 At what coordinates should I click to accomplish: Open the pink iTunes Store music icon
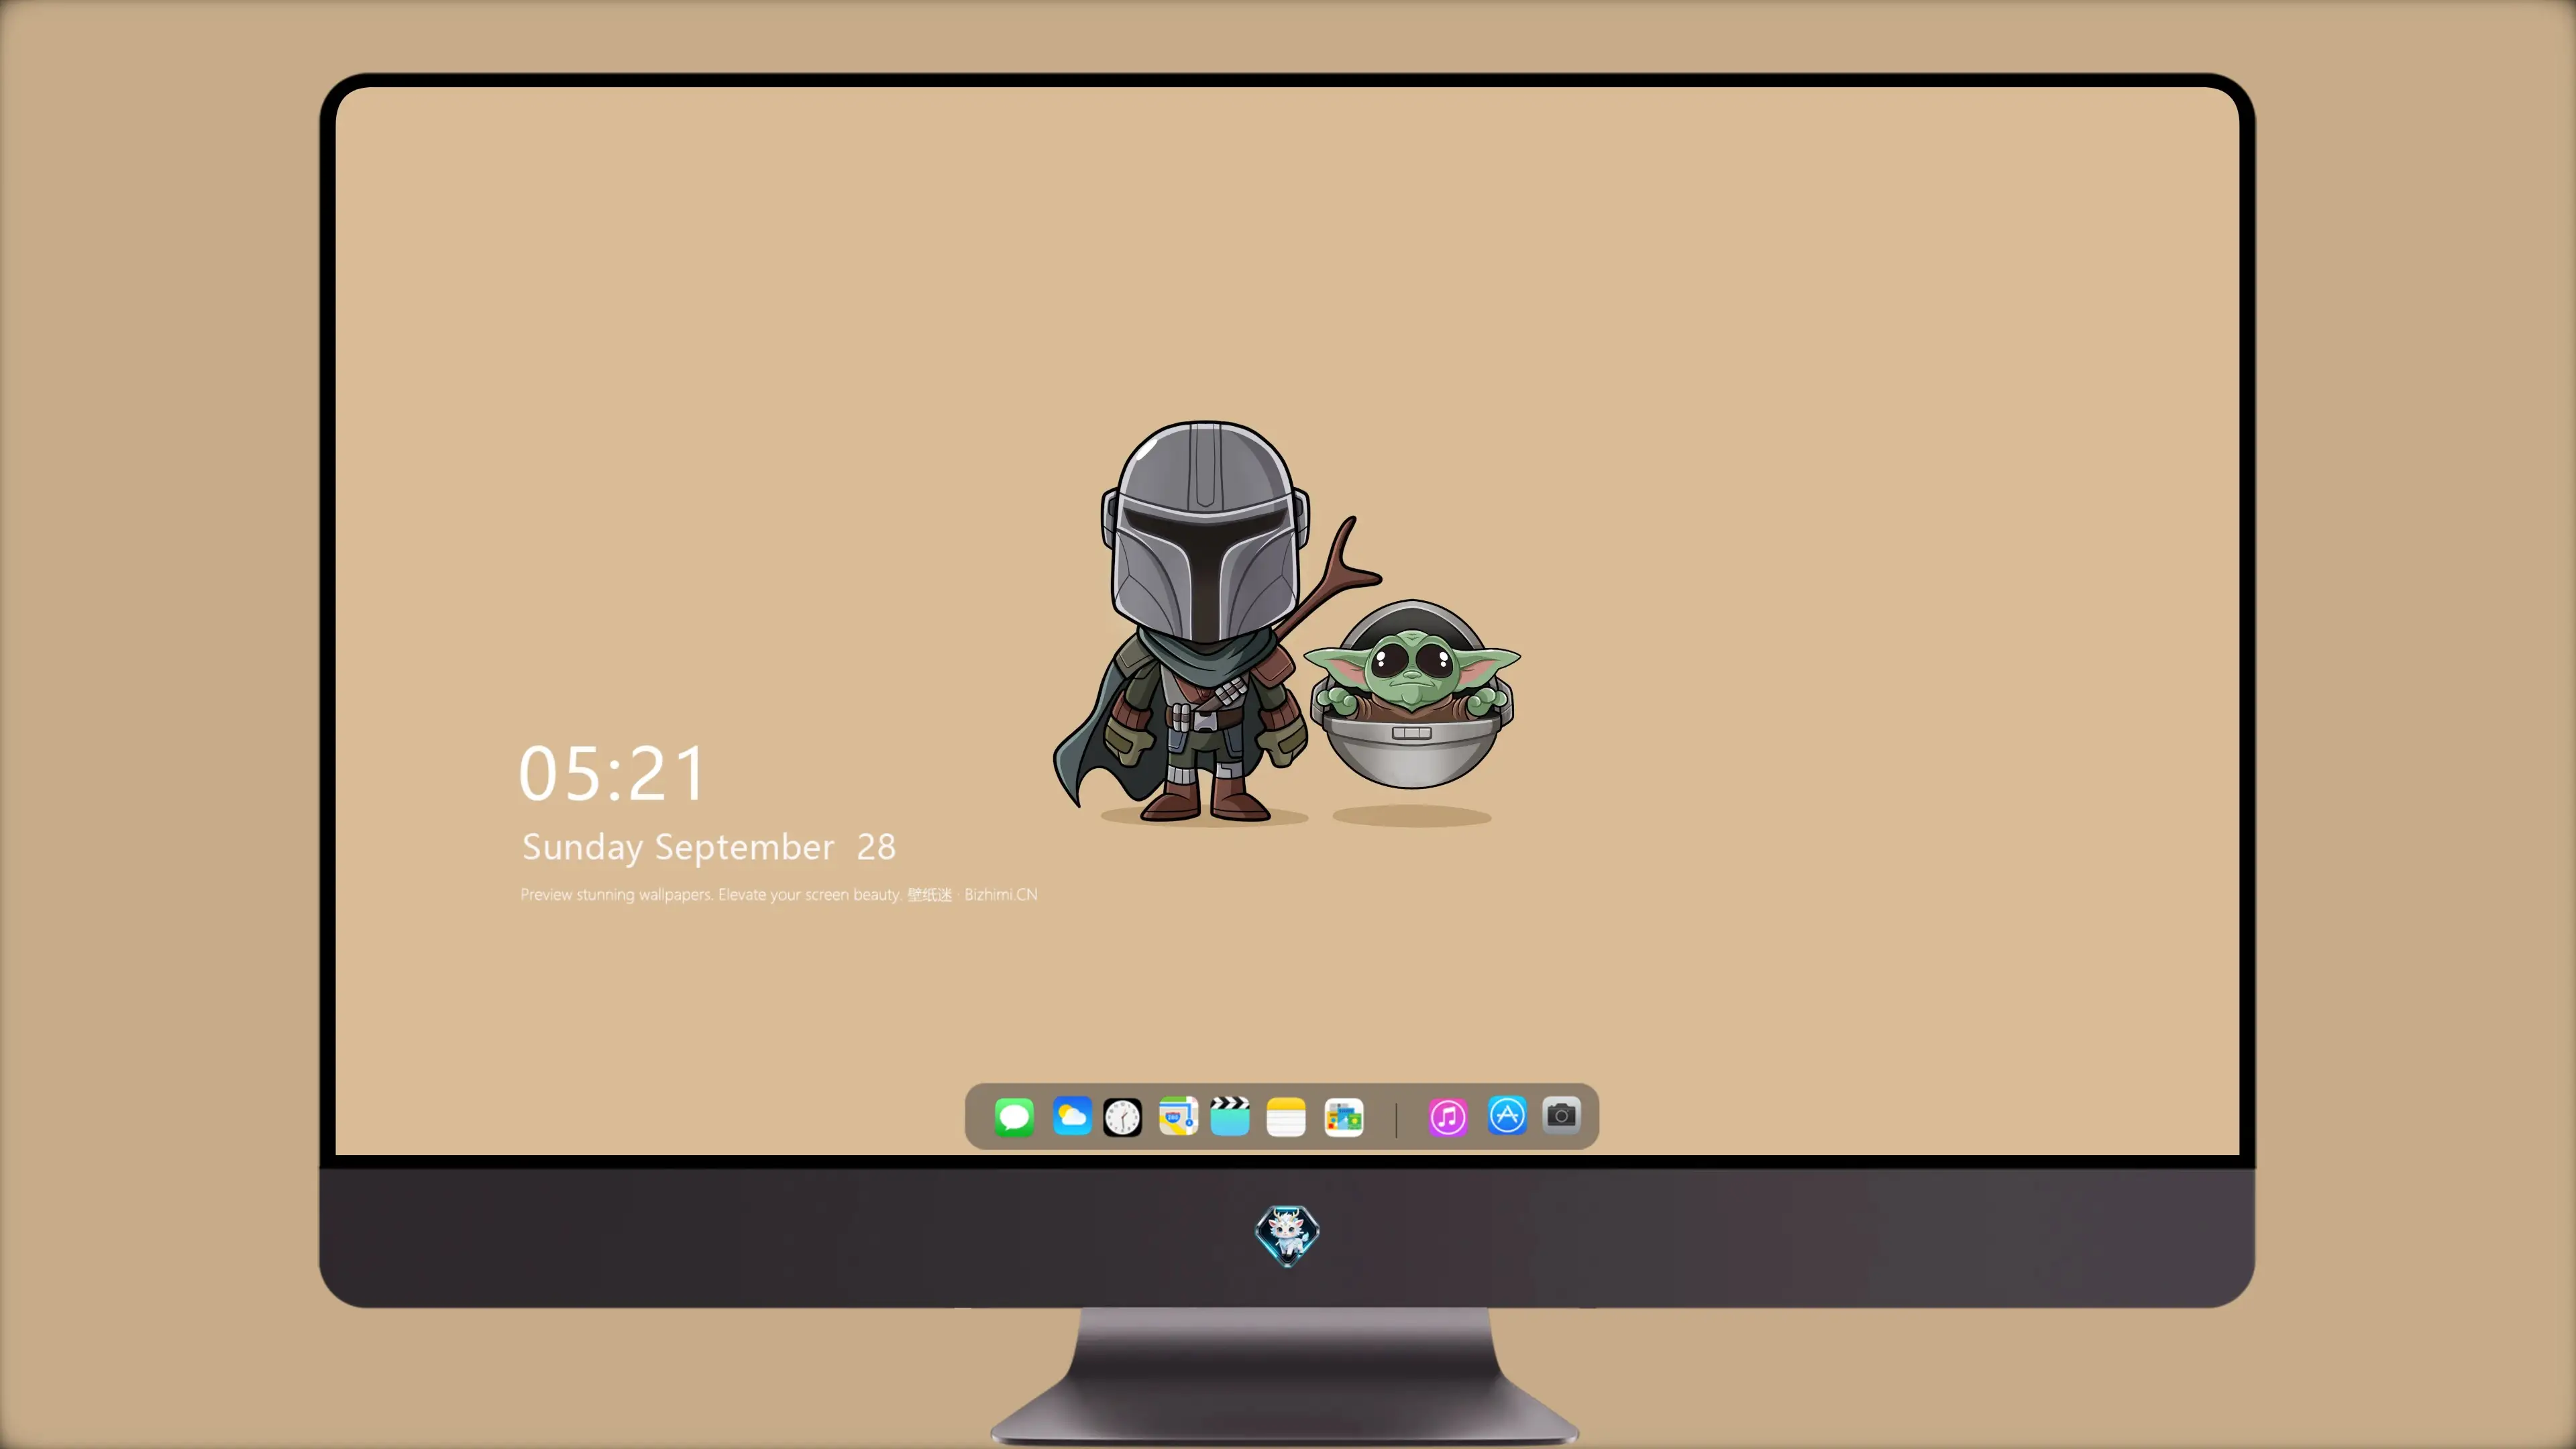(x=1448, y=1117)
